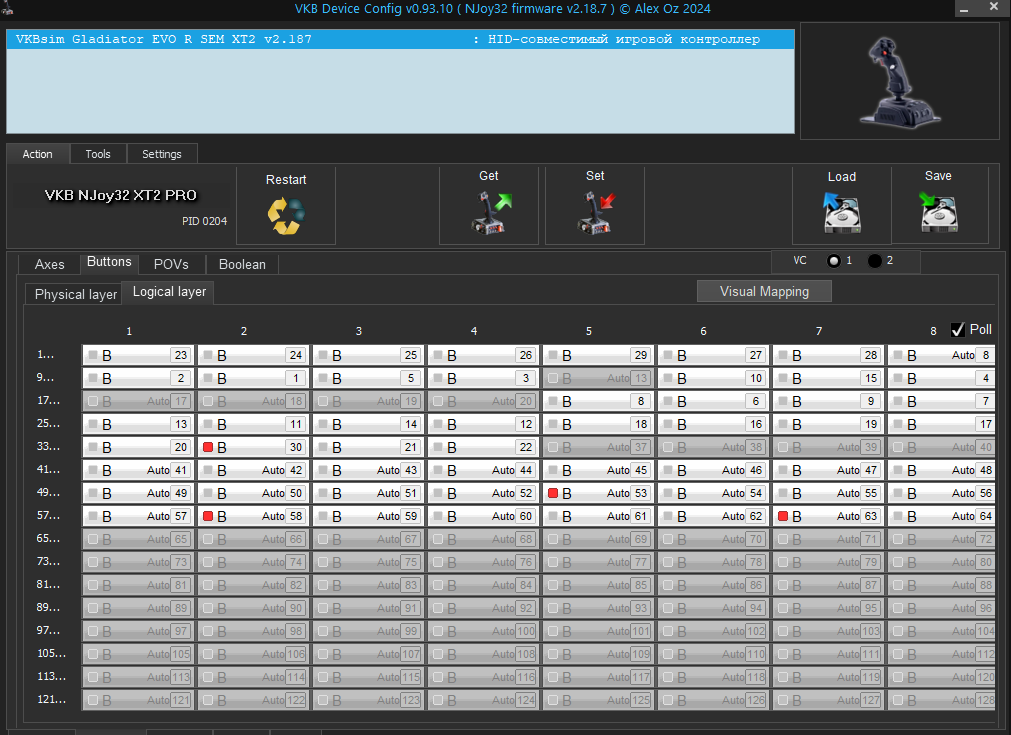The width and height of the screenshot is (1011, 735).
Task: Click the grey indicator on button 23 cell
Action: pos(93,355)
